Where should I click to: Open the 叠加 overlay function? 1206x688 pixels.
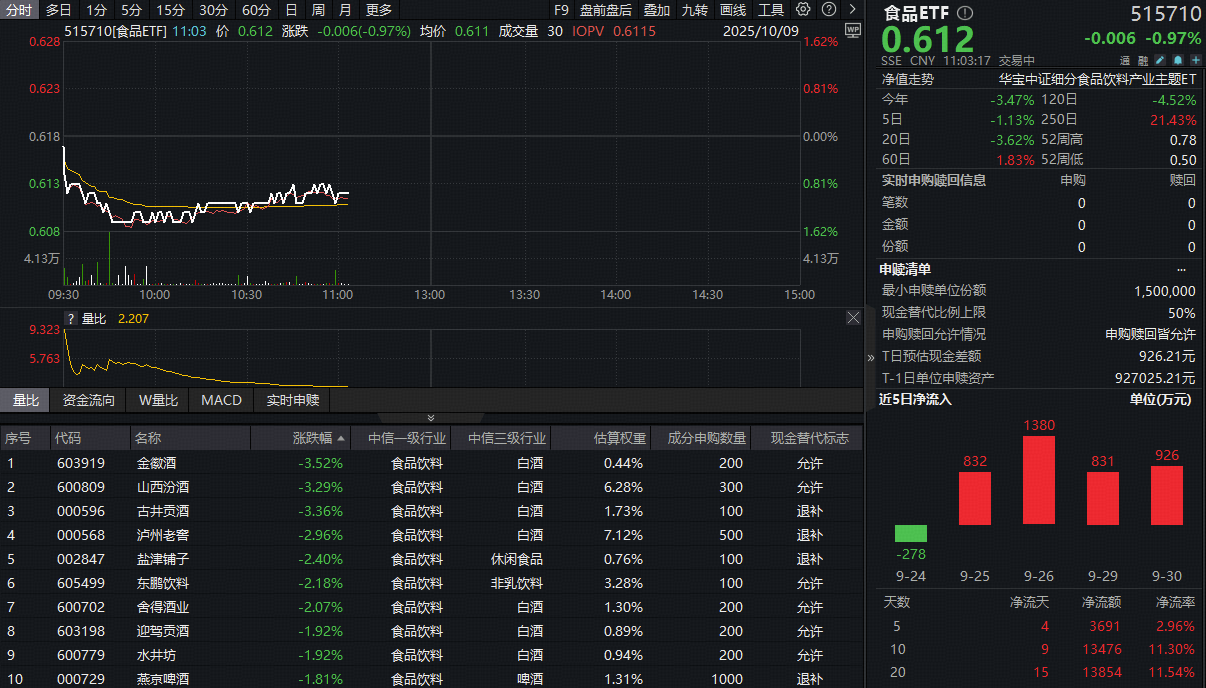click(656, 11)
